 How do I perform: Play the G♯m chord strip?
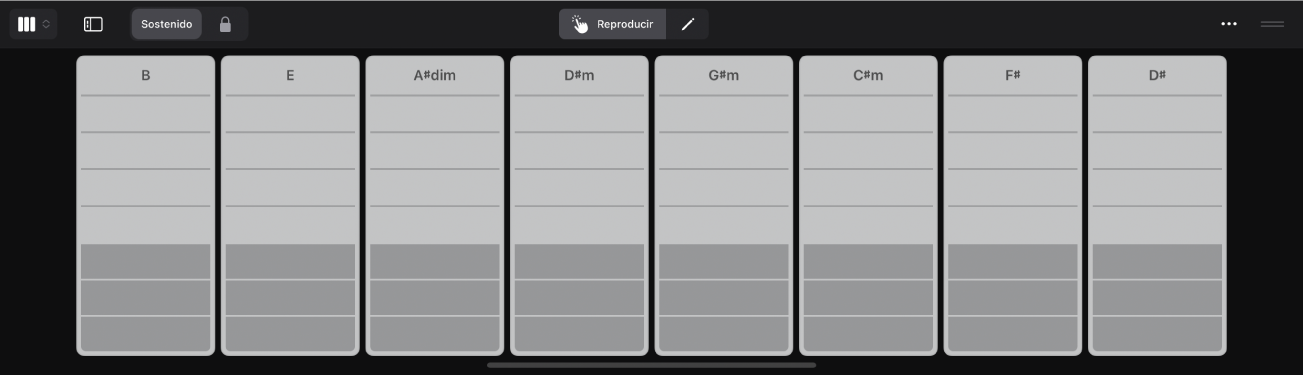point(724,205)
